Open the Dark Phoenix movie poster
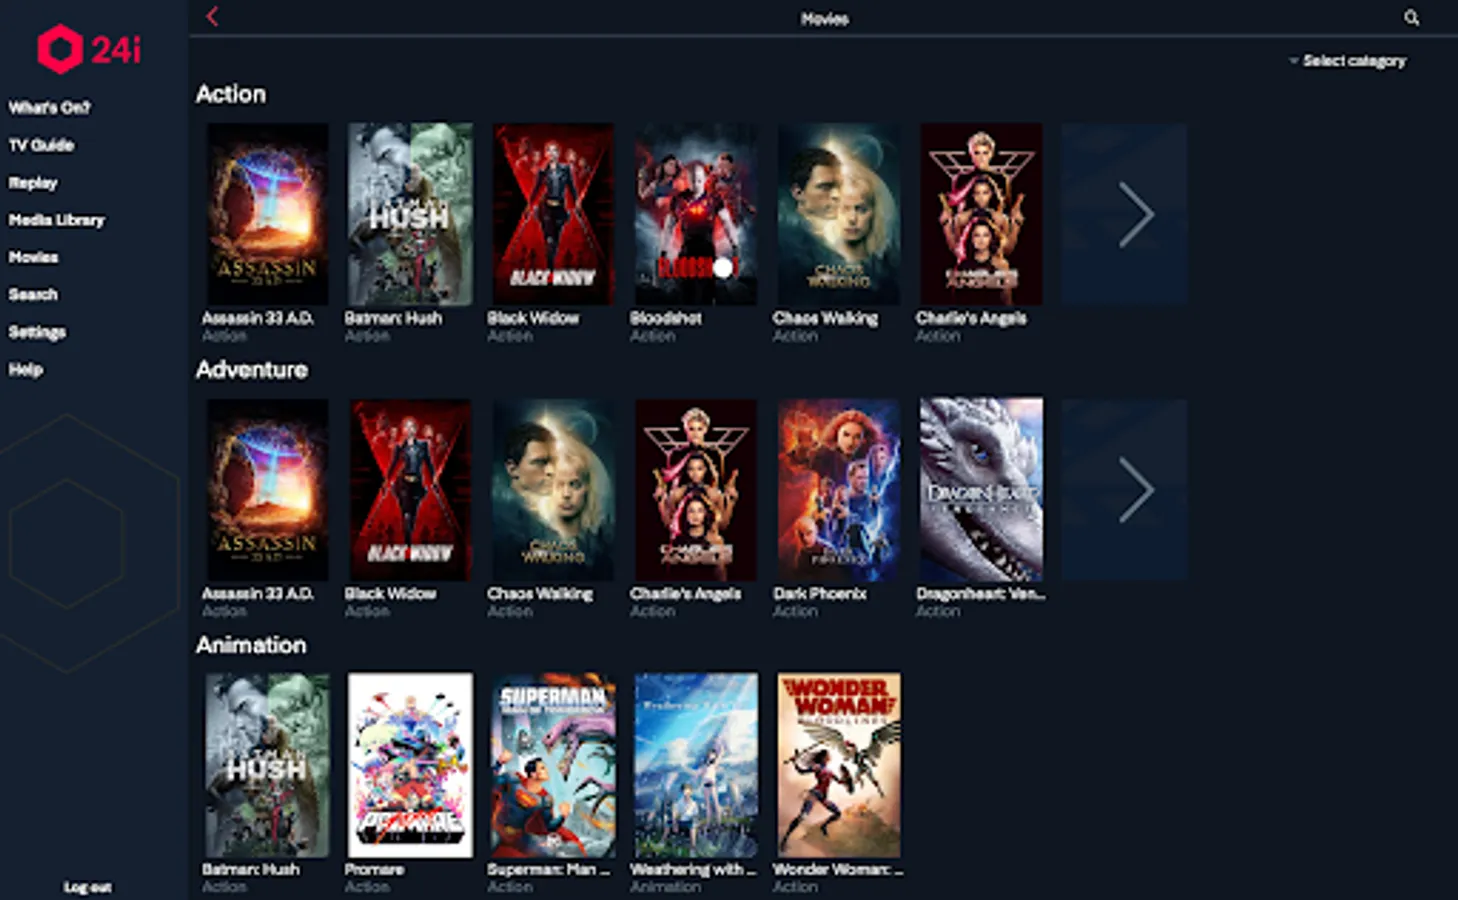The width and height of the screenshot is (1458, 900). (x=839, y=490)
